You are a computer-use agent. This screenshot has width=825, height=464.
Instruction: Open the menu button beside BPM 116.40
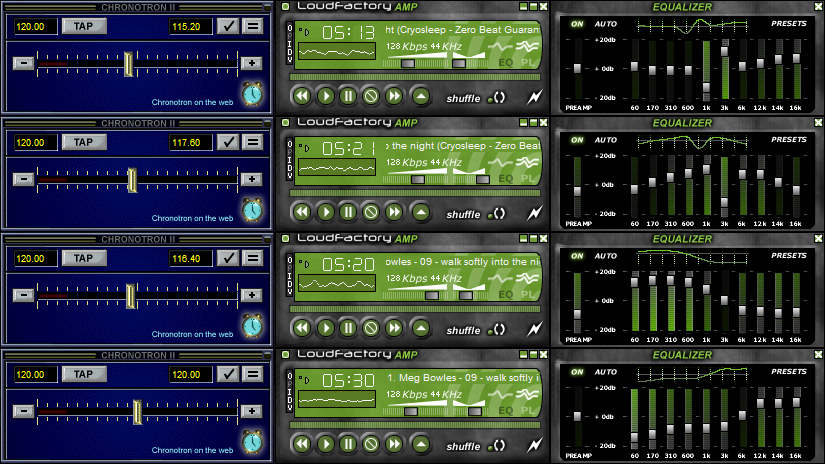(254, 258)
